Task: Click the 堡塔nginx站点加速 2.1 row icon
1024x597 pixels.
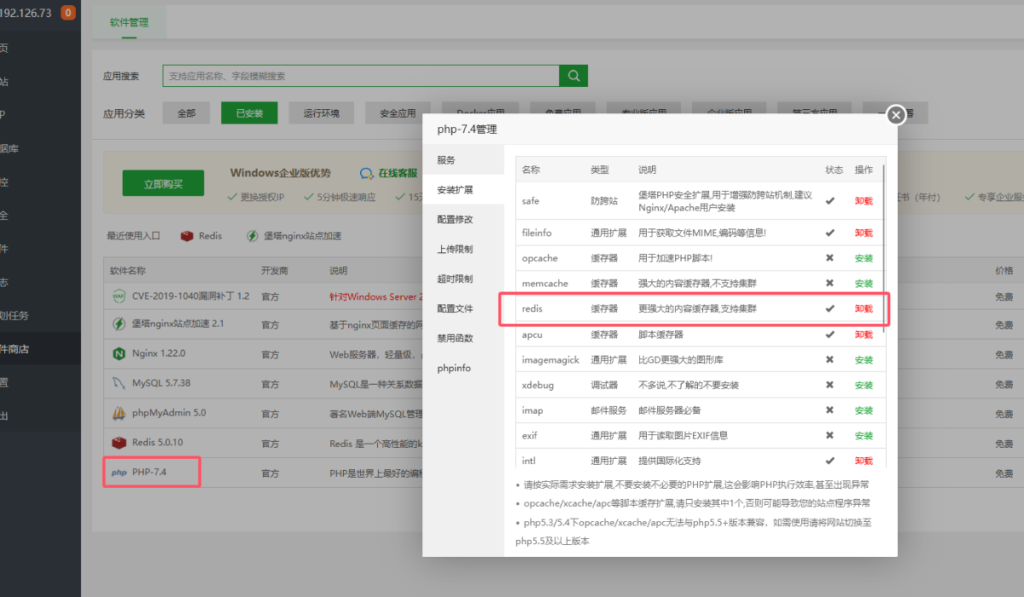Action: pos(119,324)
